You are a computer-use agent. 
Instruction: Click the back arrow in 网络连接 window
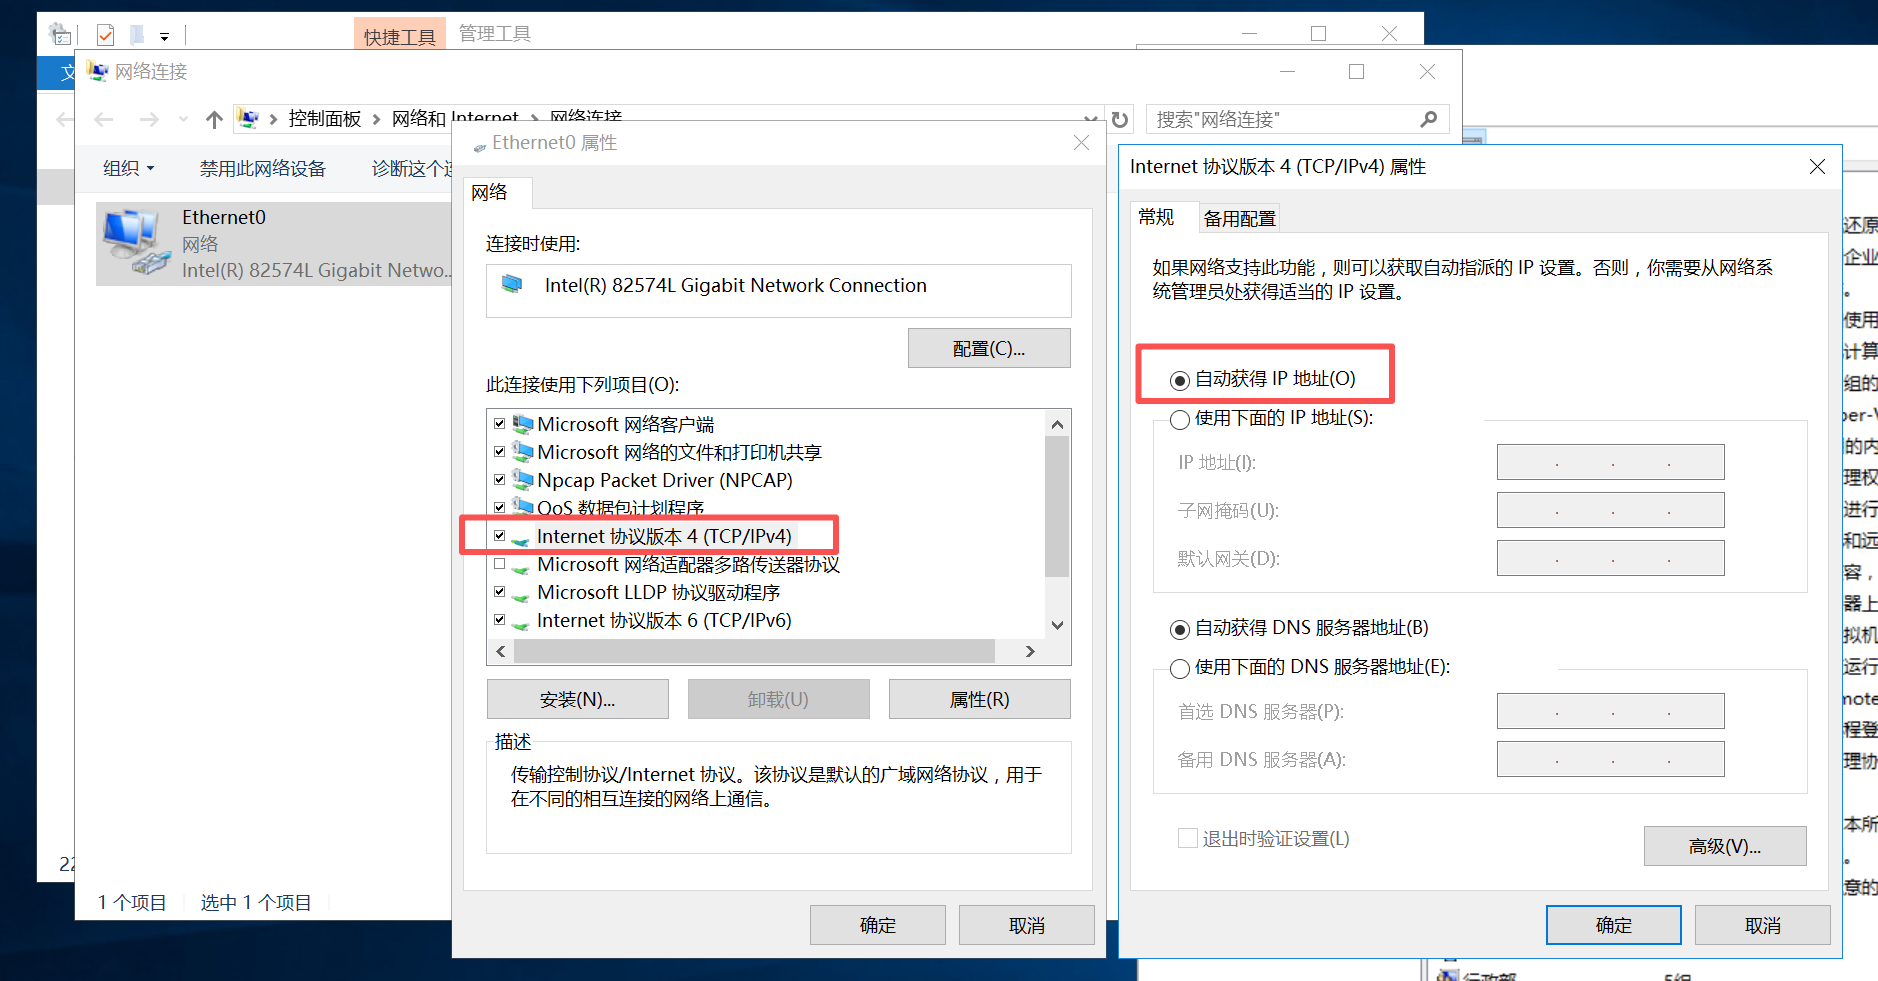point(104,120)
